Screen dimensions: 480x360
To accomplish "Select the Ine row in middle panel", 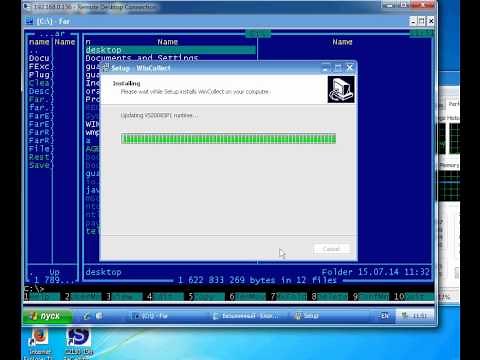I will [92, 83].
